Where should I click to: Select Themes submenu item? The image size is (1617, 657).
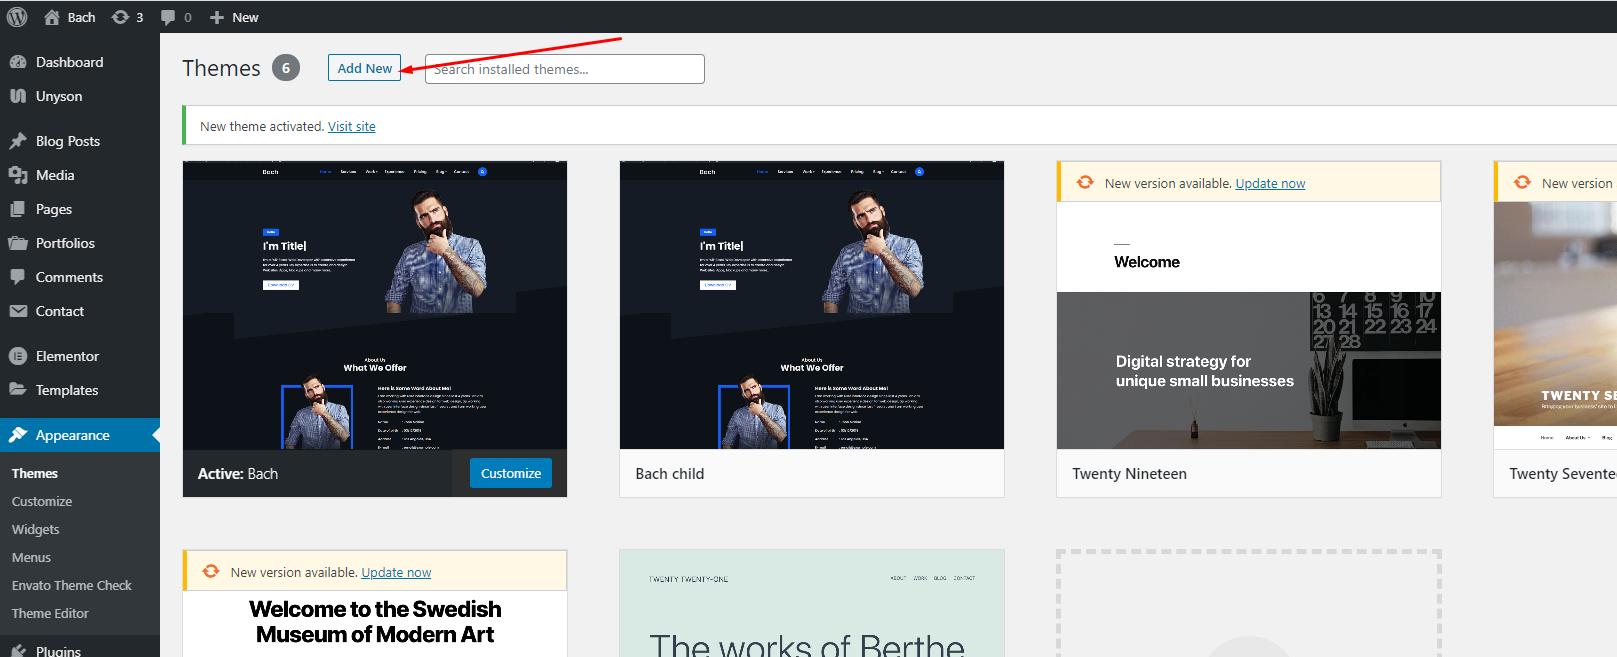(x=35, y=473)
